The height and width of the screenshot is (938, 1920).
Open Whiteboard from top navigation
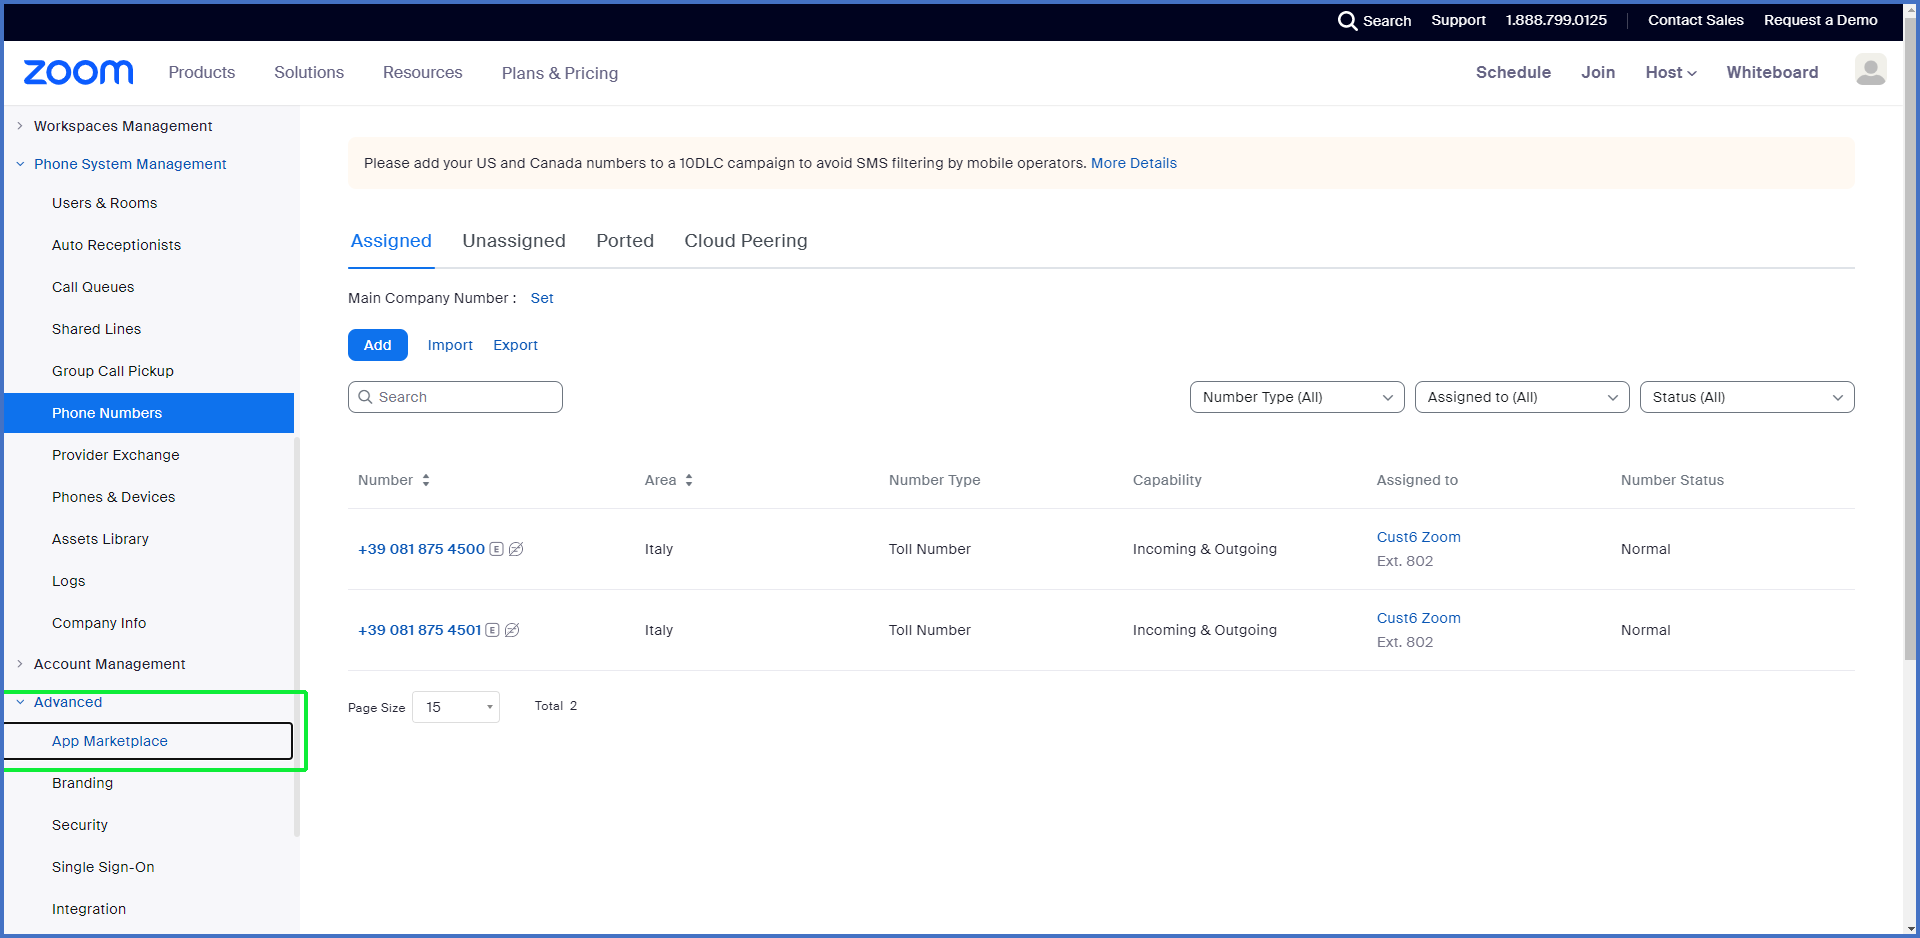(1772, 72)
